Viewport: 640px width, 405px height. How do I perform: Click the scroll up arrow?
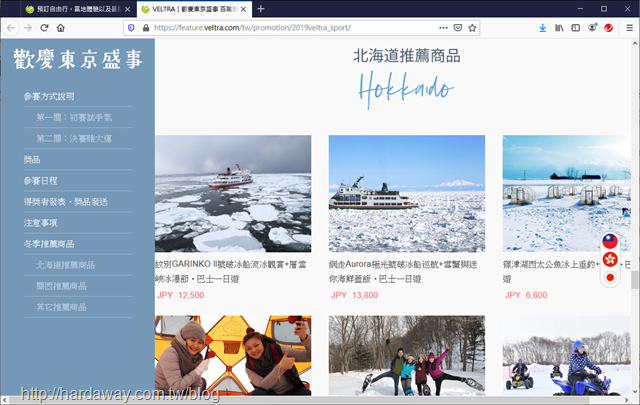pyautogui.click(x=635, y=43)
